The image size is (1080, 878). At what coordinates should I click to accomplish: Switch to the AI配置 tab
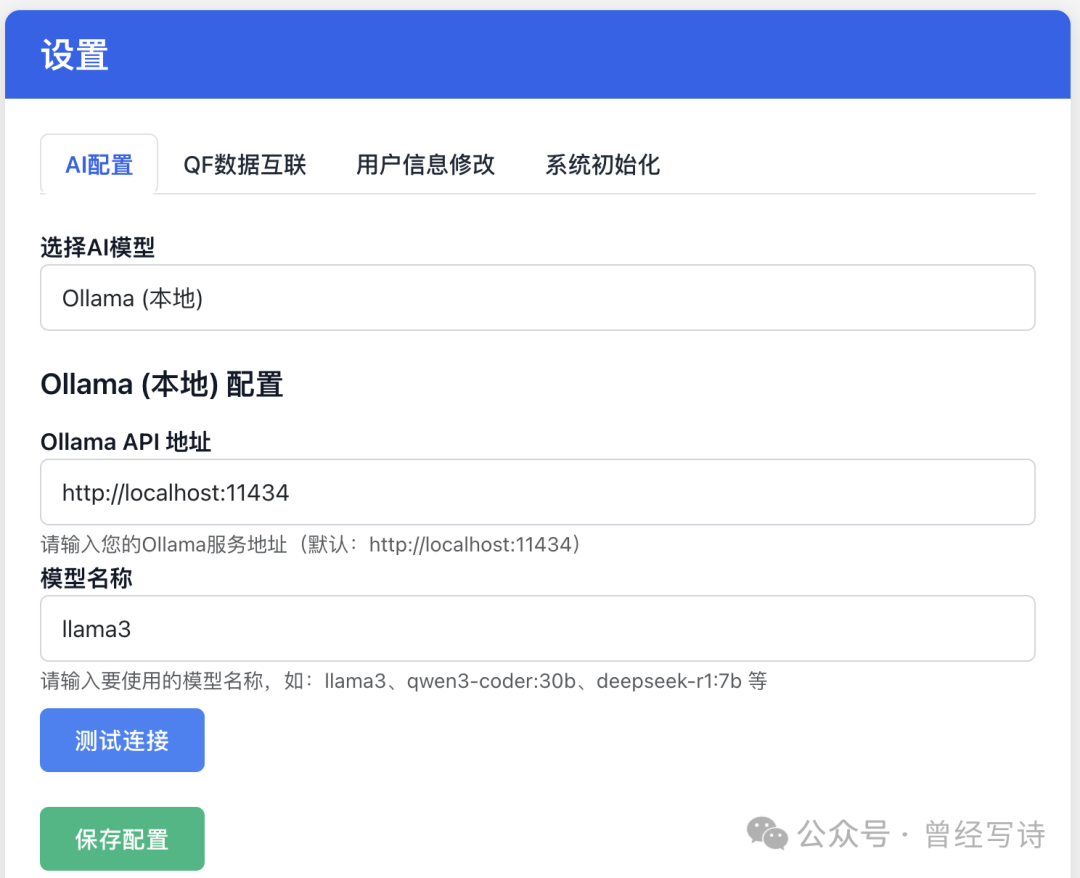[x=99, y=165]
